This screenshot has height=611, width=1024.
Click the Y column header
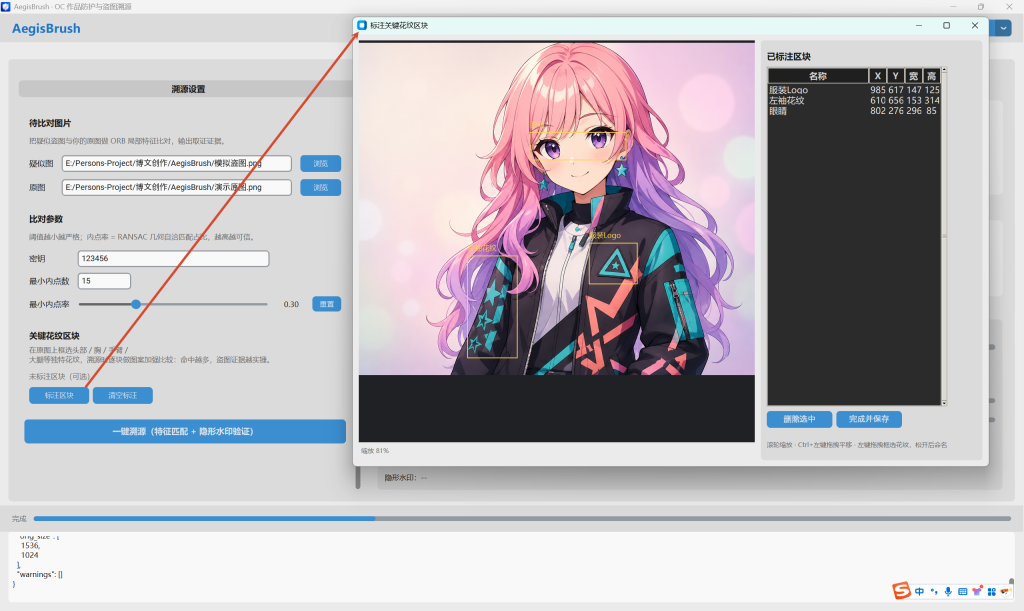[895, 76]
